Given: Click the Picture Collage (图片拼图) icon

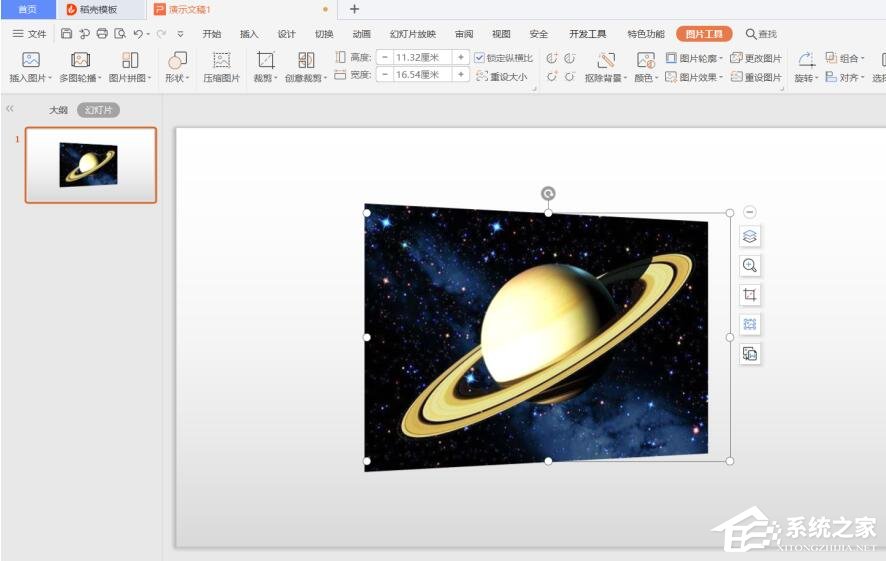Looking at the screenshot, I should point(130,61).
